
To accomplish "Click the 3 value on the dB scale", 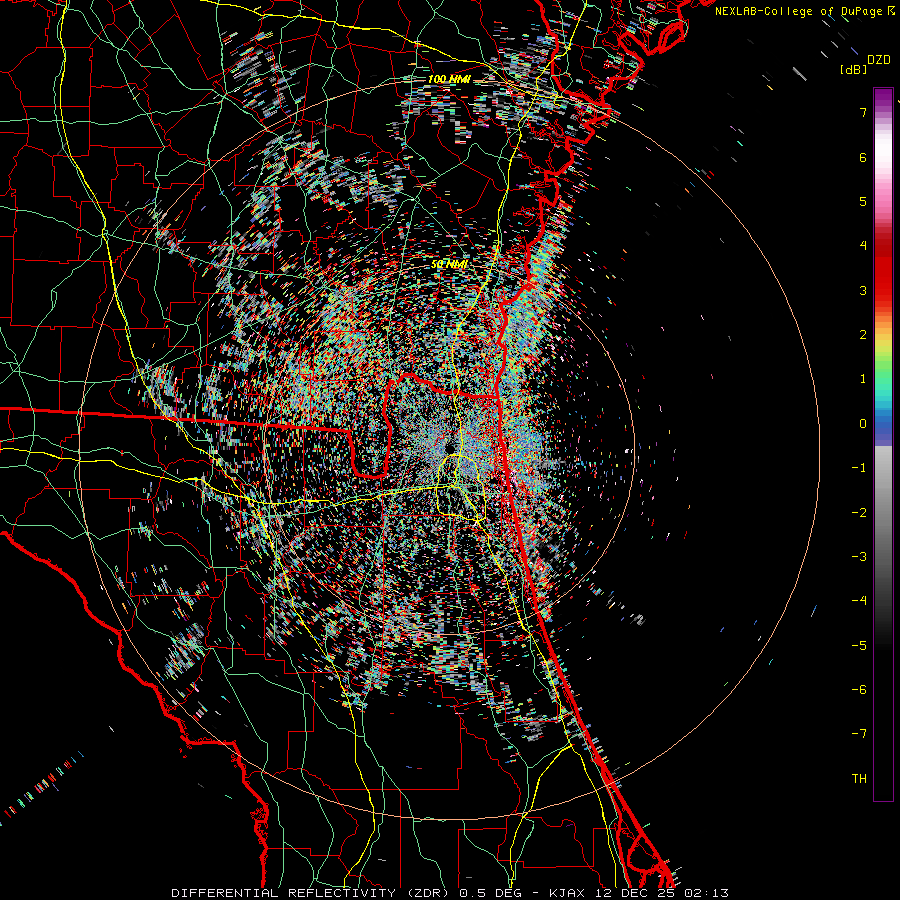I will (x=863, y=290).
